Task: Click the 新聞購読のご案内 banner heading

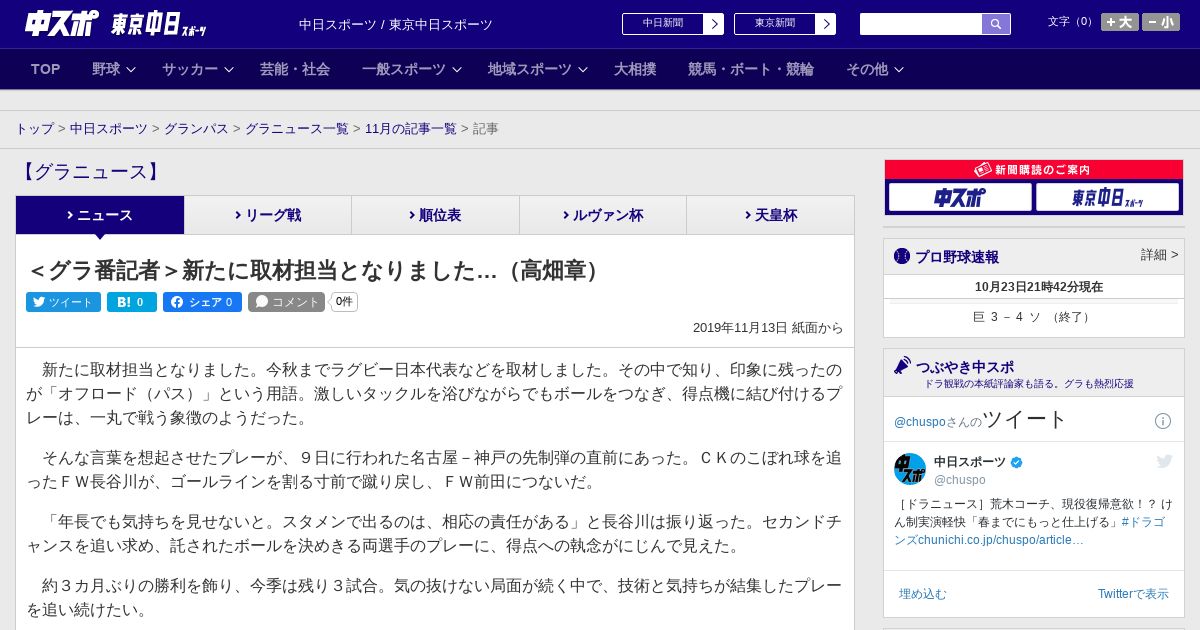Action: pyautogui.click(x=1033, y=170)
